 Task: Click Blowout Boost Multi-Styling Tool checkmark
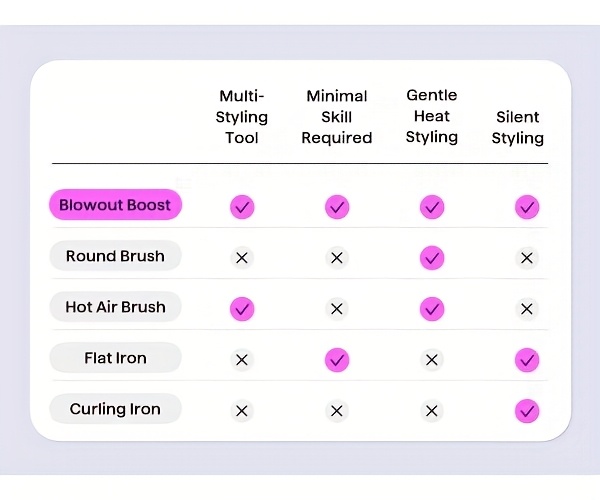[x=242, y=207]
